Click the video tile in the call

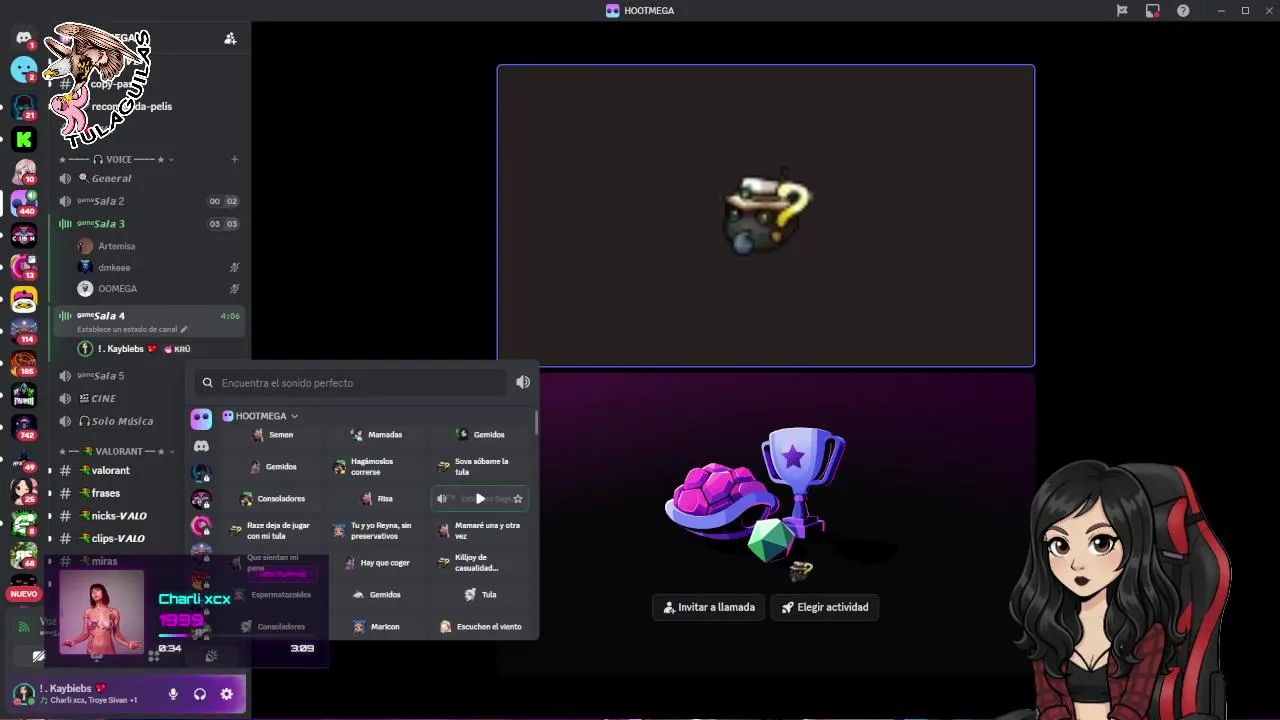point(766,216)
